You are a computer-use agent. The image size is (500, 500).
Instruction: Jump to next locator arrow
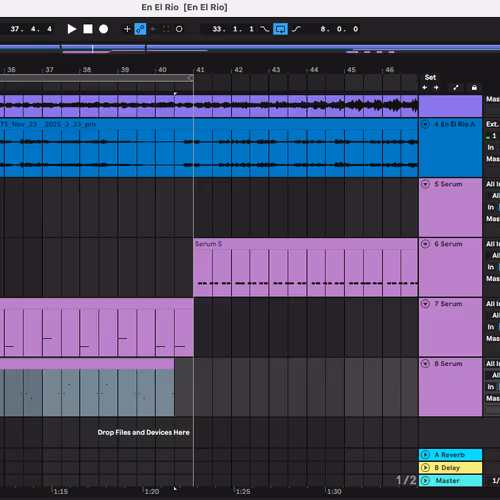pos(436,88)
